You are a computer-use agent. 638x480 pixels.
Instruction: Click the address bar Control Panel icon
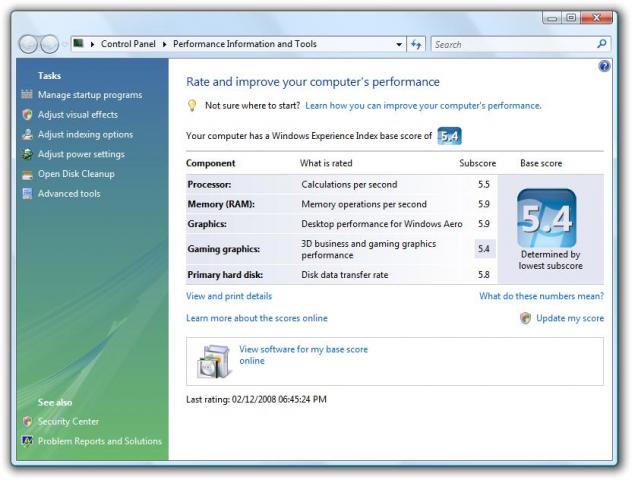pyautogui.click(x=79, y=43)
